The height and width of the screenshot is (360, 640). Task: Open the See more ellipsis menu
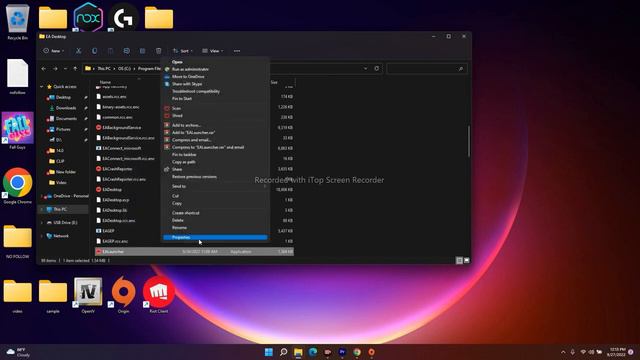(x=237, y=51)
